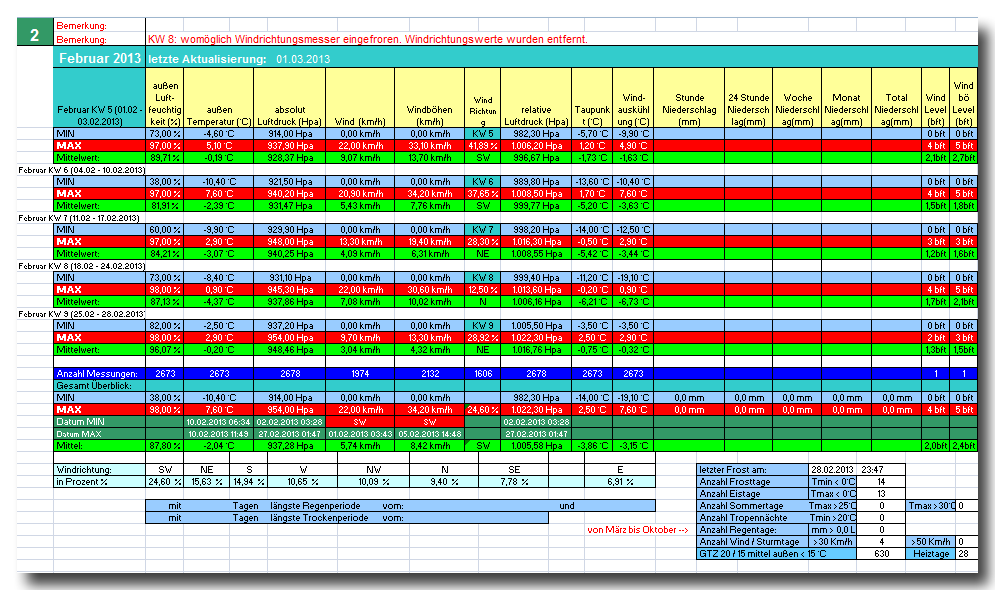Select the 'längste Regenperiode' cell
This screenshot has width=995, height=590.
tap(315, 506)
